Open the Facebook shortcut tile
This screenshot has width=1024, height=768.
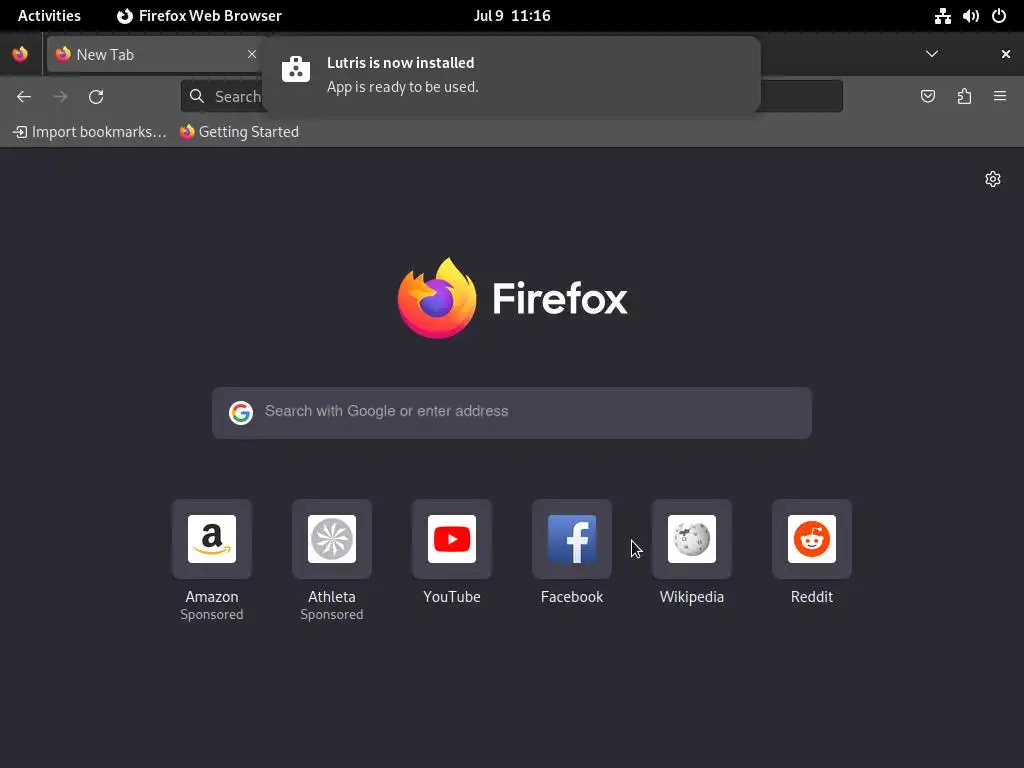(572, 539)
